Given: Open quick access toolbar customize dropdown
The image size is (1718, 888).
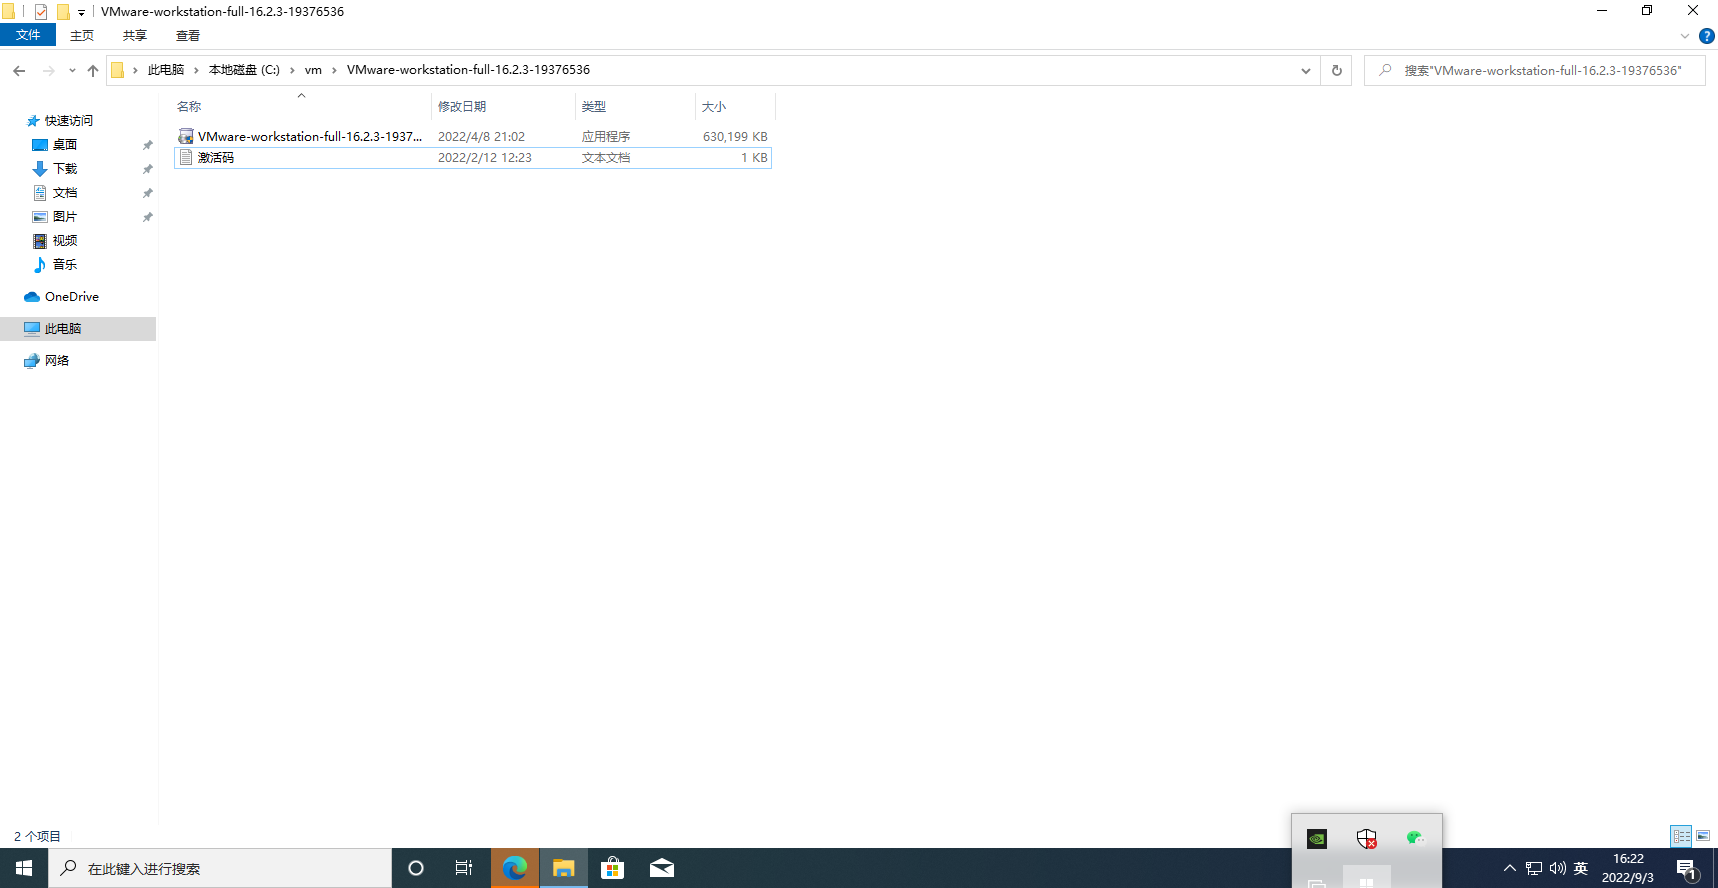Looking at the screenshot, I should (81, 13).
